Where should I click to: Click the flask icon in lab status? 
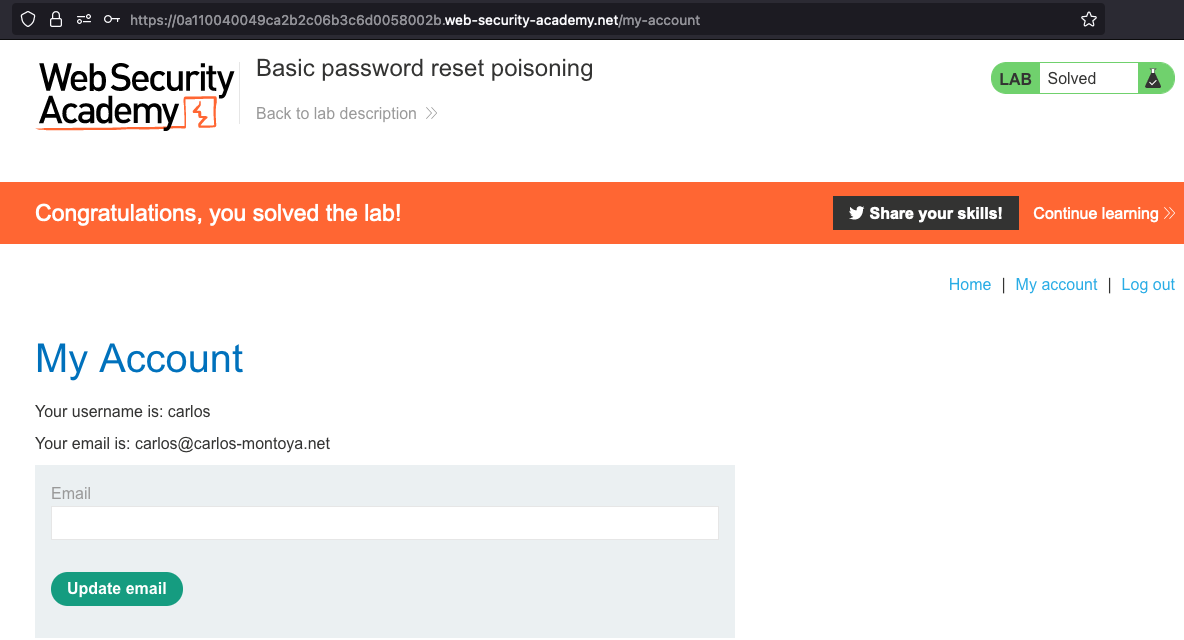pos(1153,79)
